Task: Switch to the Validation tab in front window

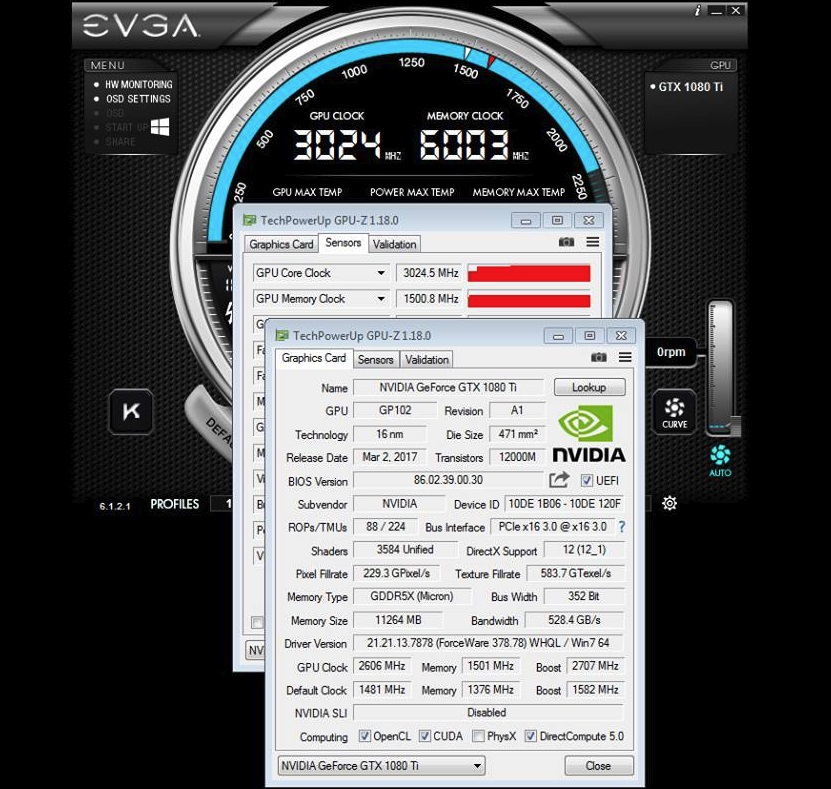Action: (427, 360)
